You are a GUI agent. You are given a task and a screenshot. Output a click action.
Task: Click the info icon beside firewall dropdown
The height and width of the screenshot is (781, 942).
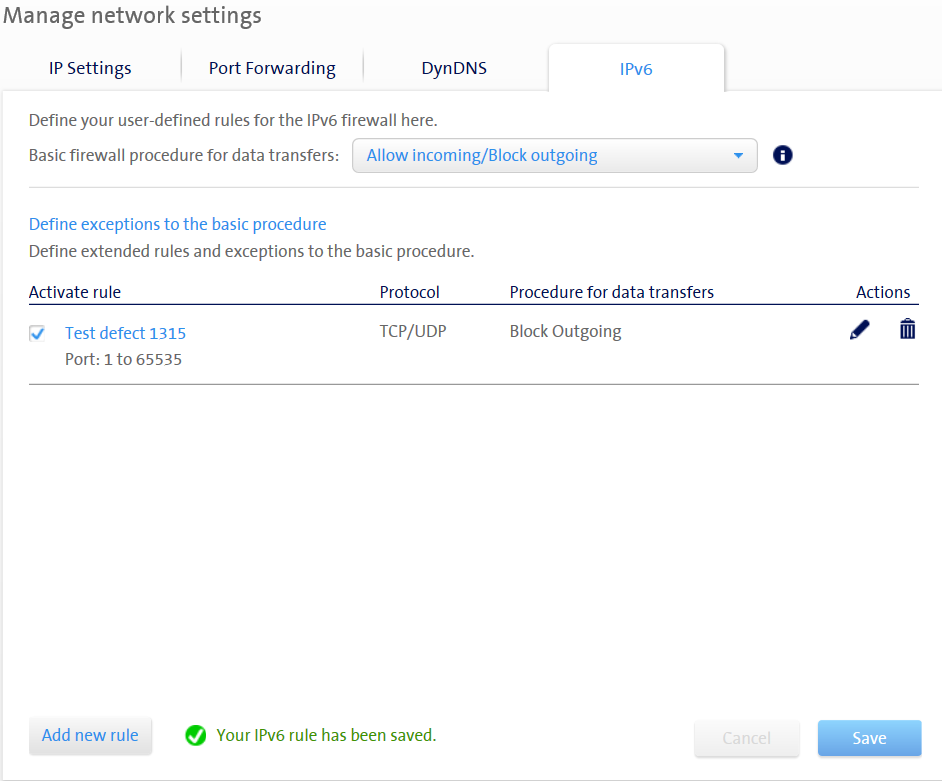coord(783,155)
